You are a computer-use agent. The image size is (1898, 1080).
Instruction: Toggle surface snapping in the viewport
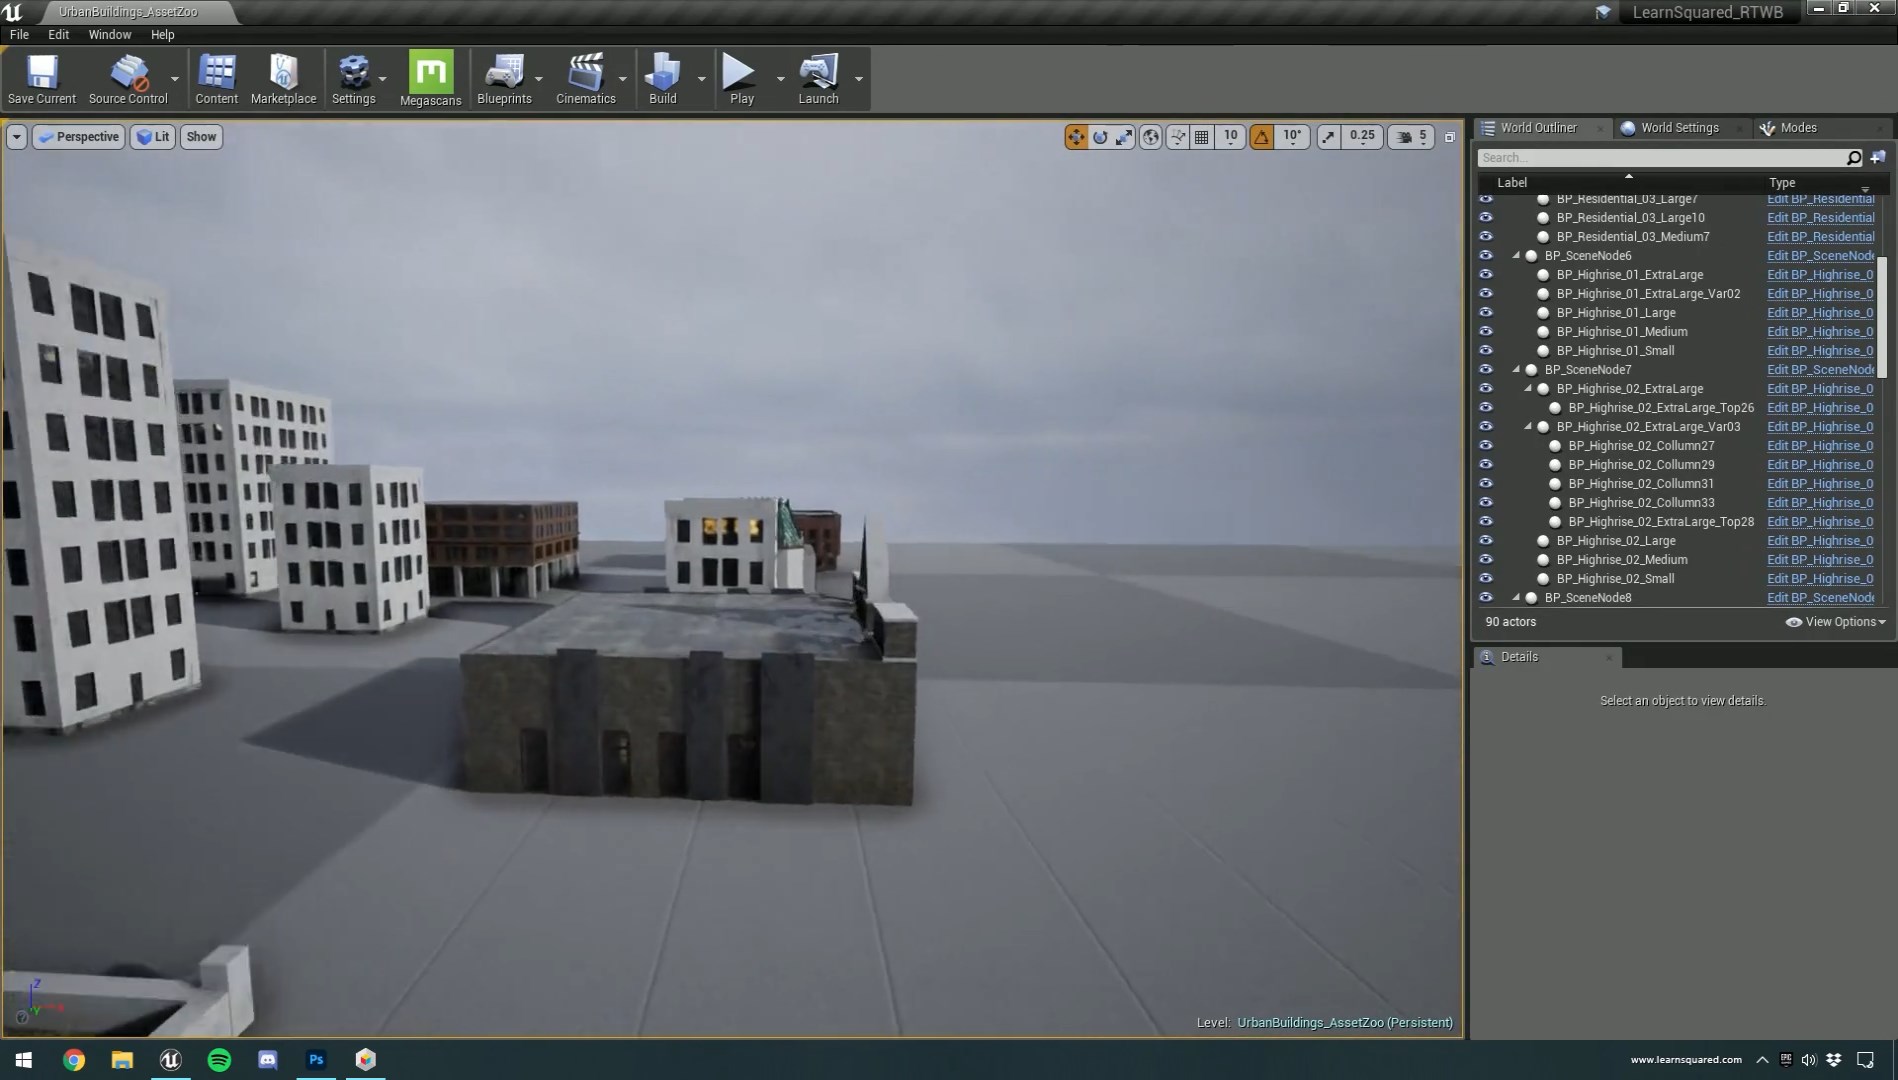pos(1177,137)
